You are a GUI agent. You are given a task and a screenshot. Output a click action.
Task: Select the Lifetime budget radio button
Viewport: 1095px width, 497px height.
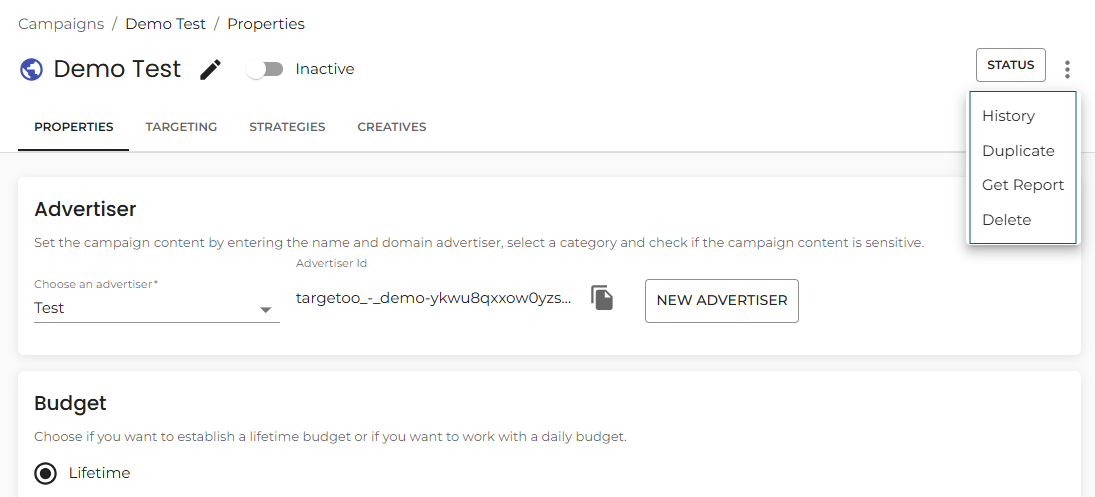click(x=46, y=474)
